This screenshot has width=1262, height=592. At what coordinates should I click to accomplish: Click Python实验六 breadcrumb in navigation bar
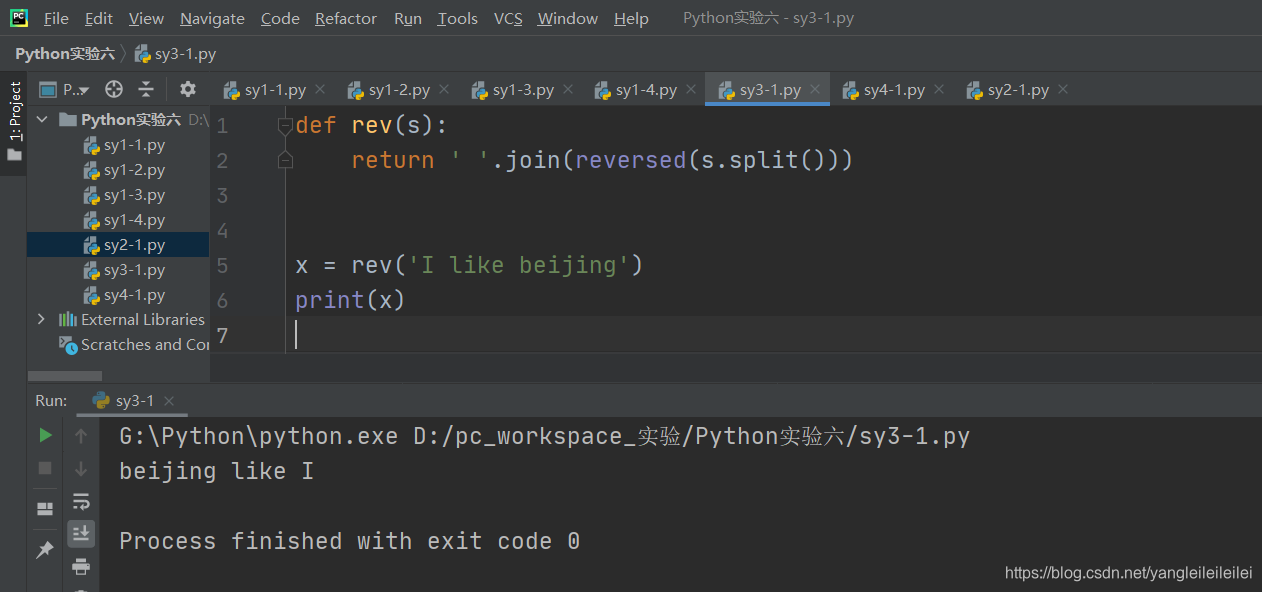coord(64,54)
